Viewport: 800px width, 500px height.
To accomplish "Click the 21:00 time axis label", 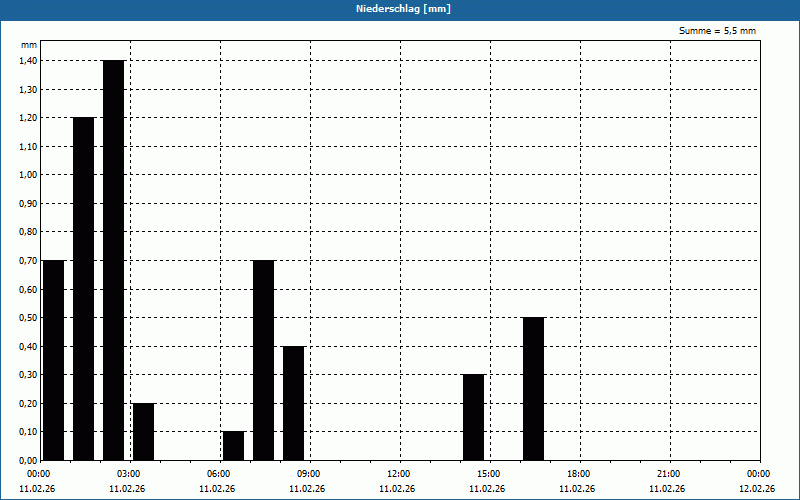I will click(x=669, y=474).
